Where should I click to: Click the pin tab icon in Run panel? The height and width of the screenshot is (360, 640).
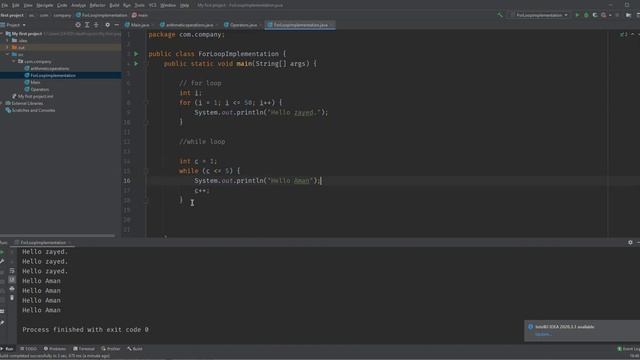(2, 323)
